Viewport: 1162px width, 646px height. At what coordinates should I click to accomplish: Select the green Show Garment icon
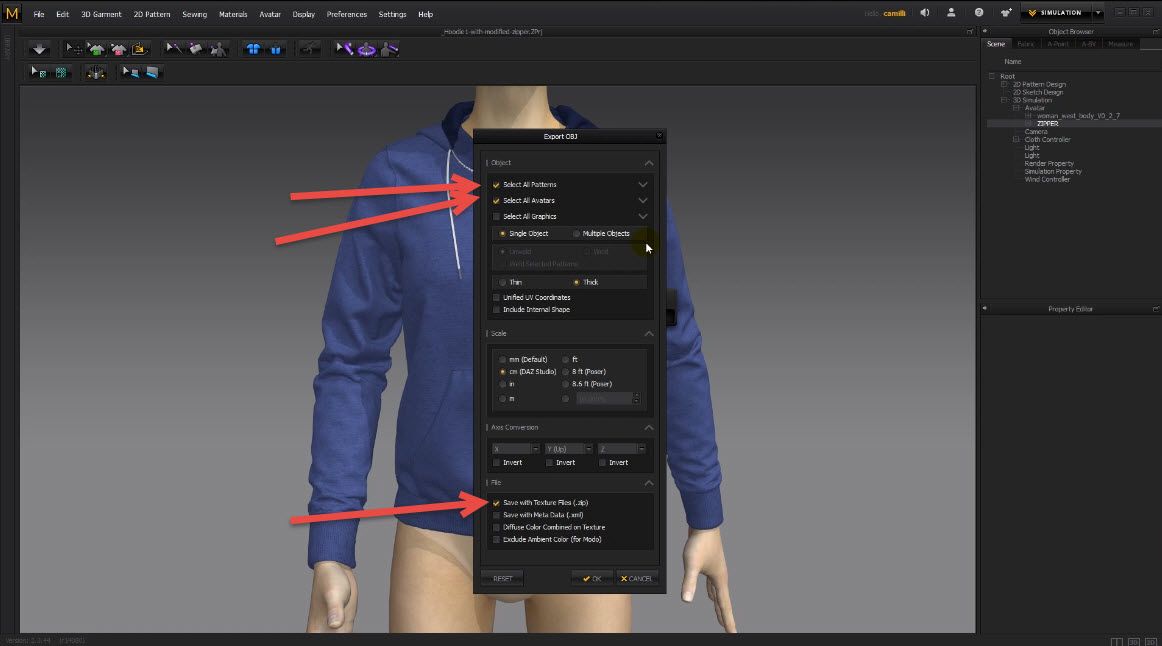pos(96,49)
